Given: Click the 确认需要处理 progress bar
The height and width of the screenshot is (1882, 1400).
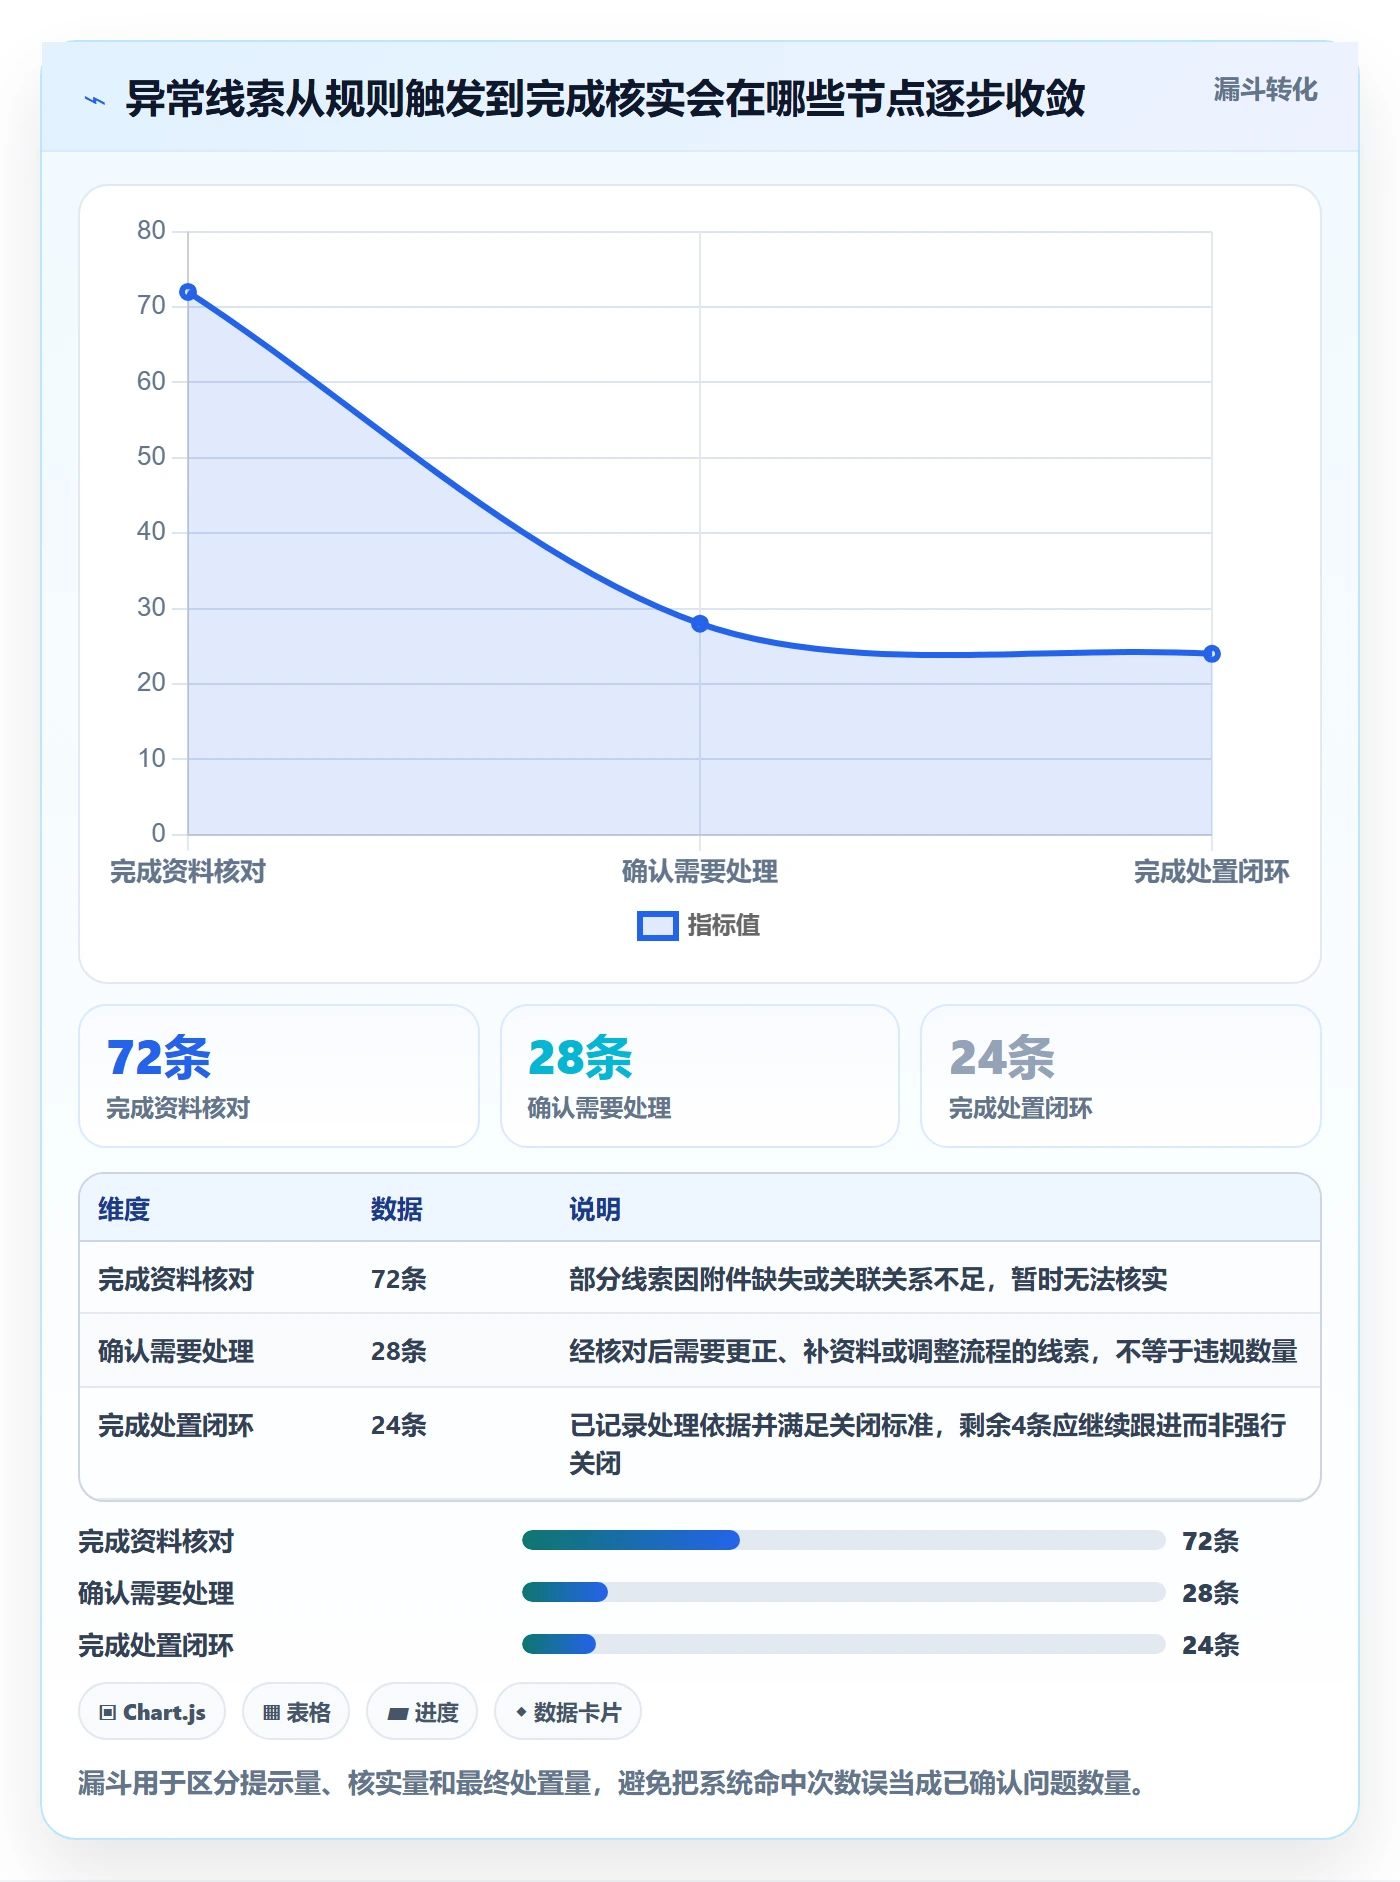Looking at the screenshot, I should (844, 1592).
